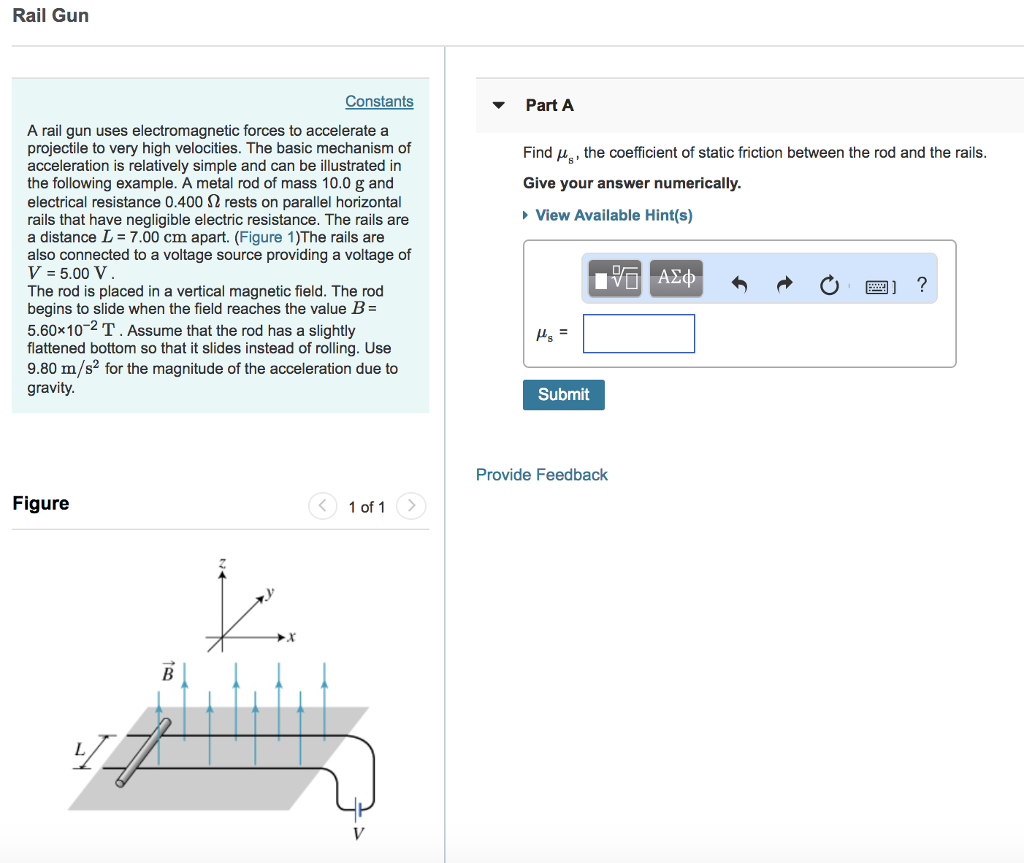
Task: Go to the next figure
Action: (411, 506)
